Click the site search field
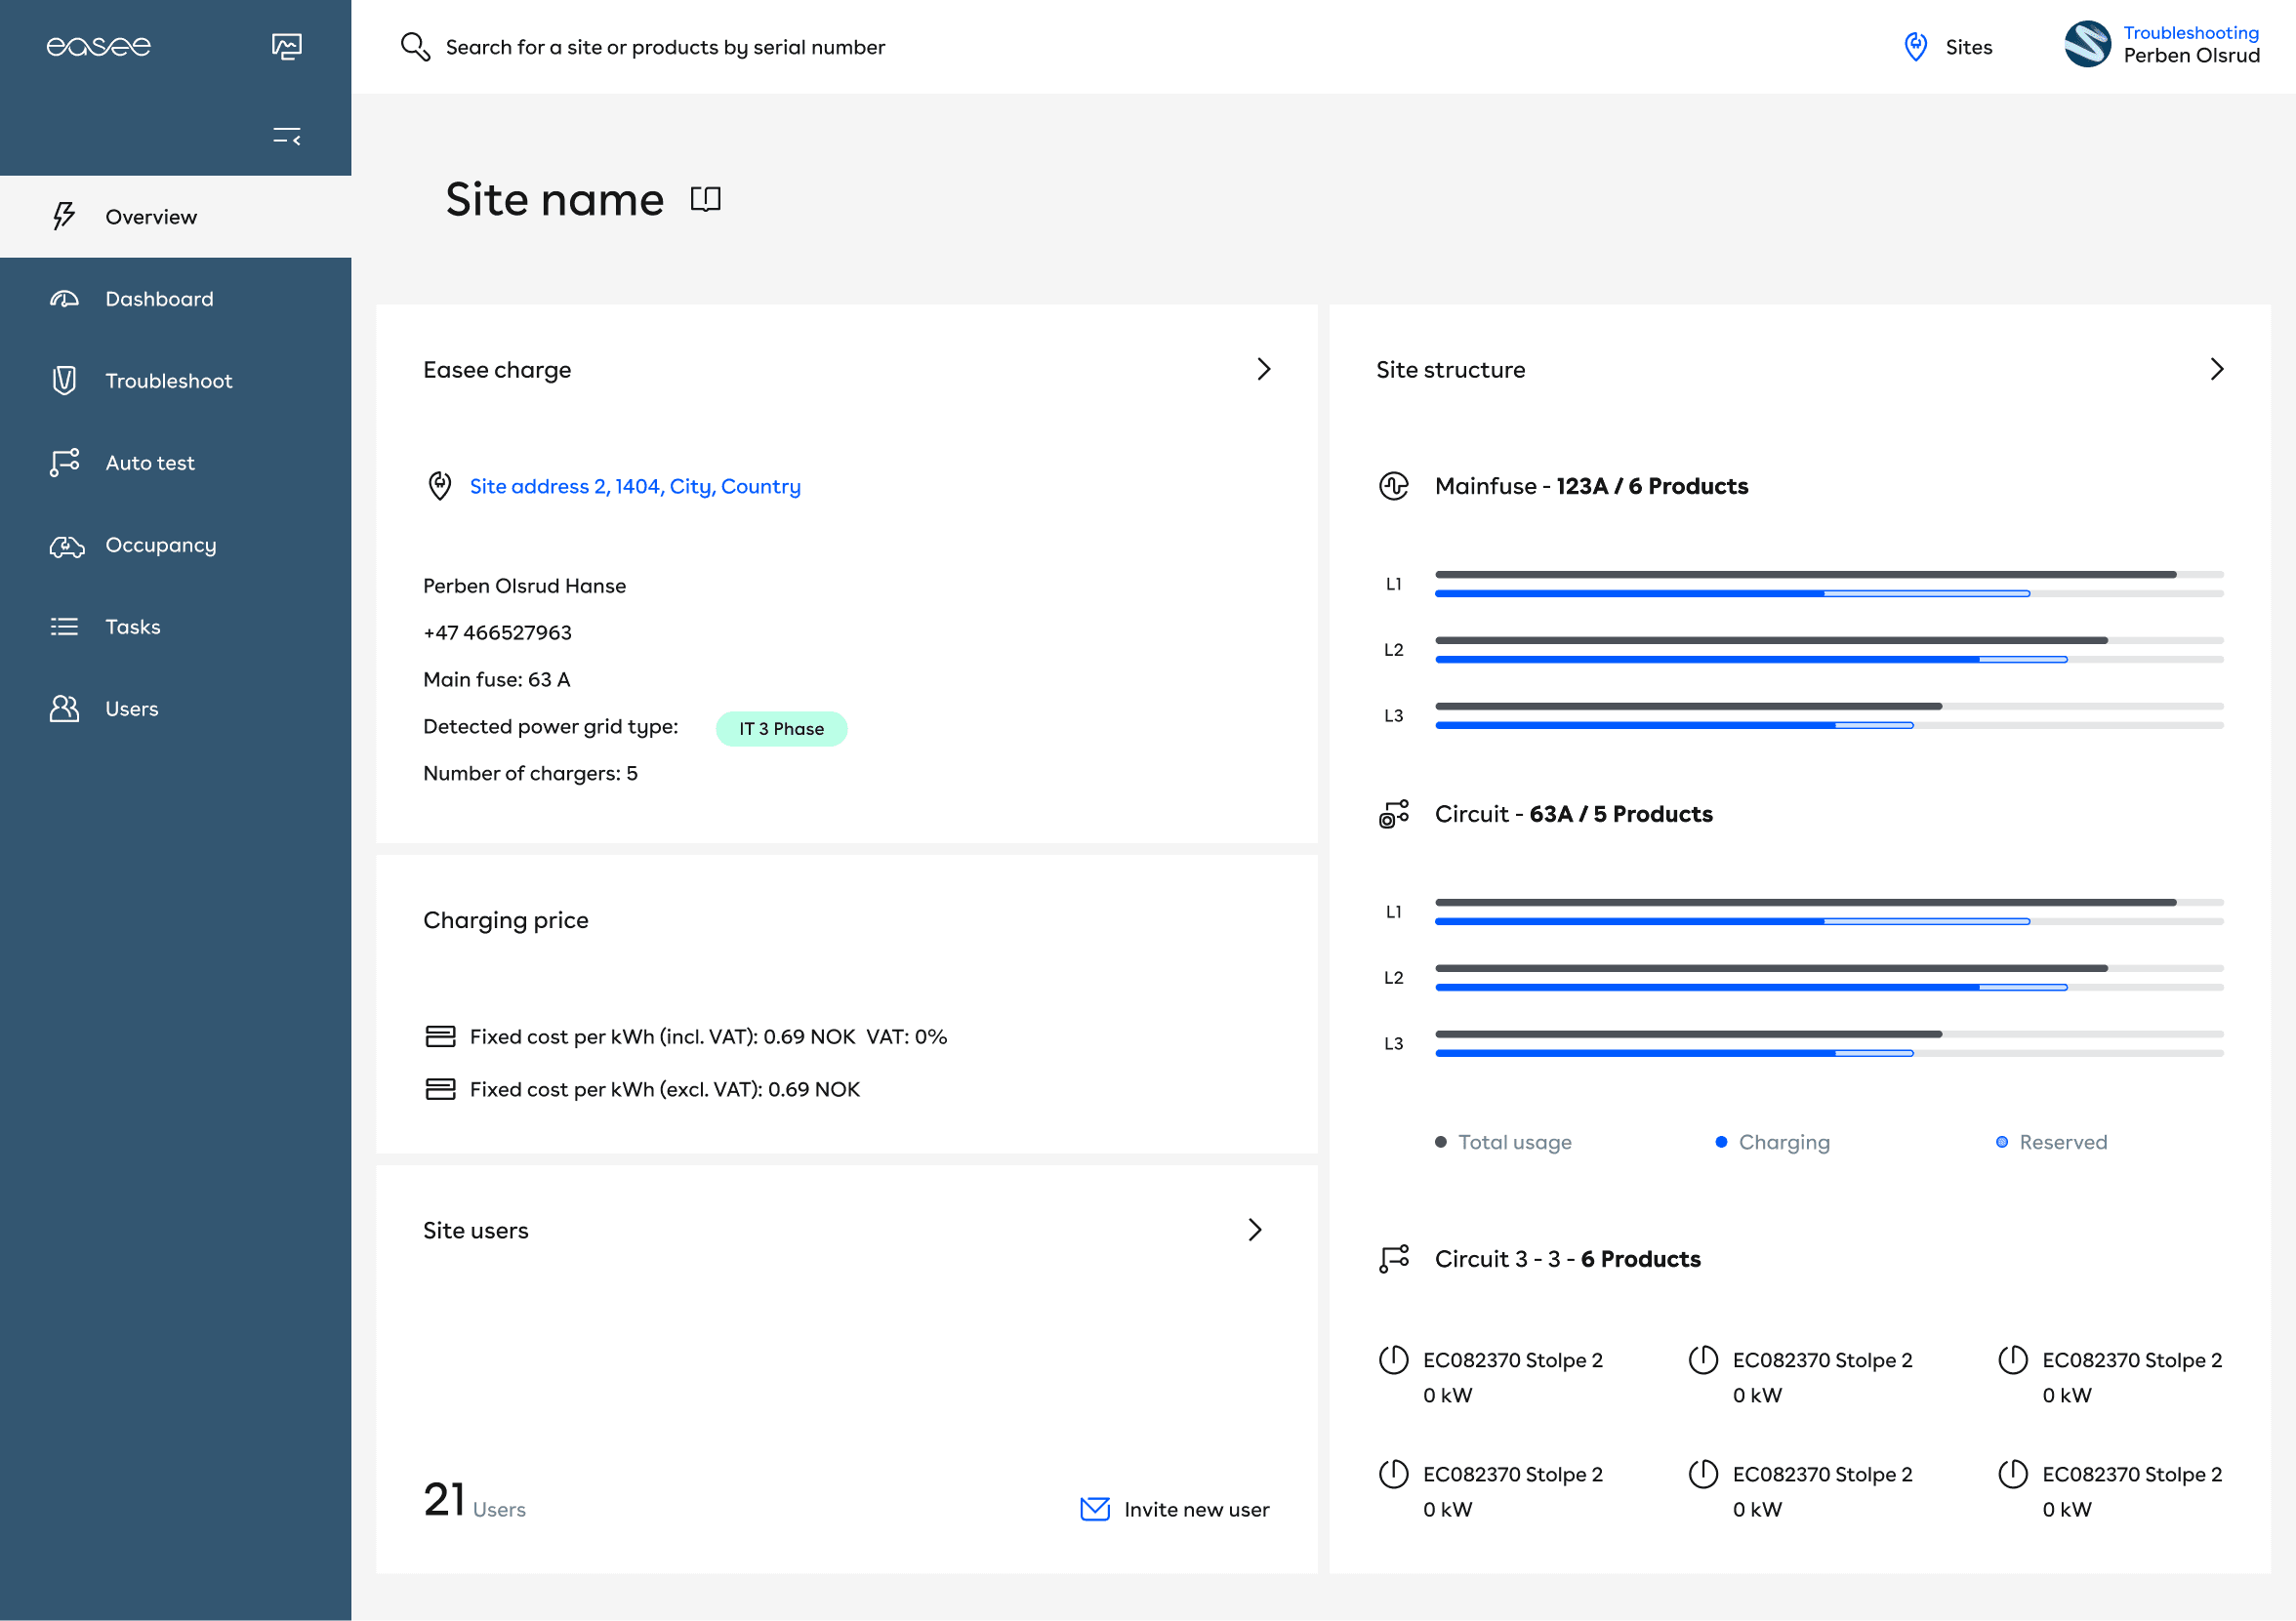The width and height of the screenshot is (2296, 1621). click(x=665, y=47)
